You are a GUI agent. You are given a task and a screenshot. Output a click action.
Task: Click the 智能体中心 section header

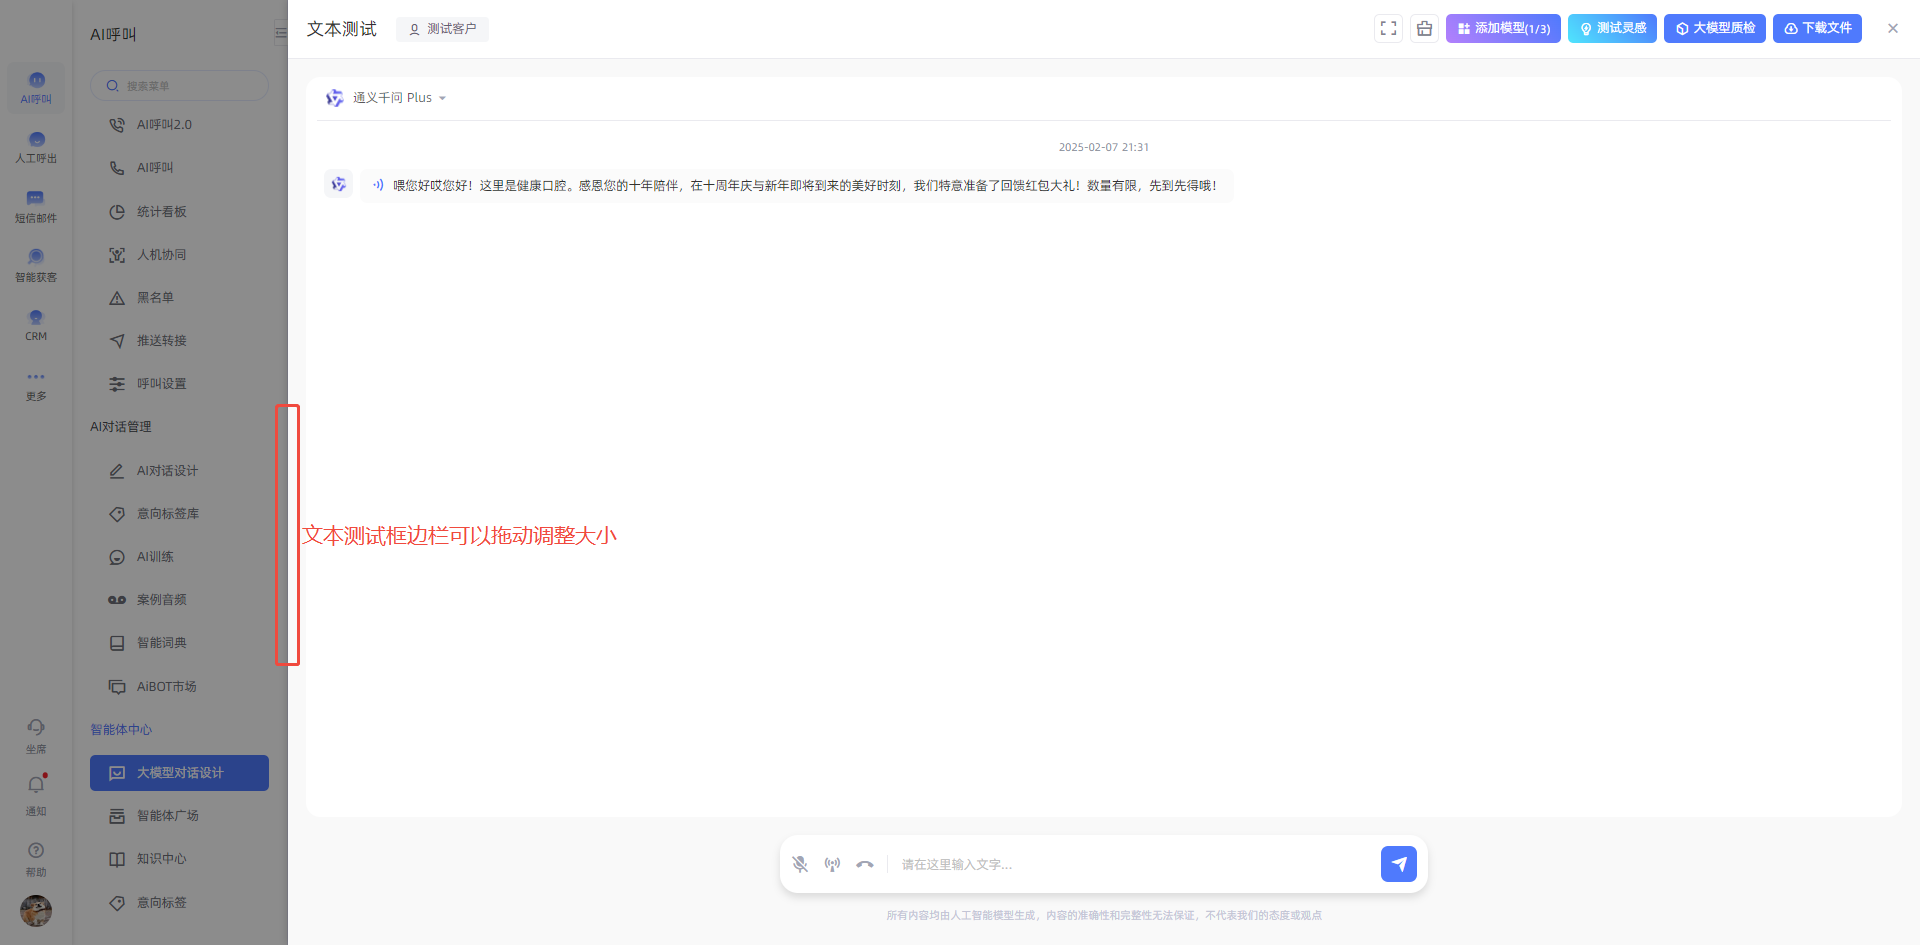tap(121, 730)
